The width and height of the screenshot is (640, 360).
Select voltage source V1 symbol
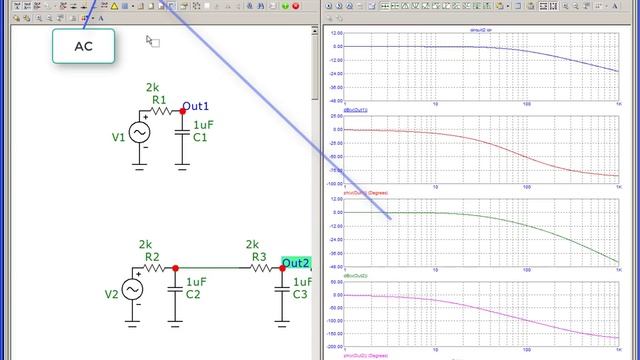pos(139,132)
